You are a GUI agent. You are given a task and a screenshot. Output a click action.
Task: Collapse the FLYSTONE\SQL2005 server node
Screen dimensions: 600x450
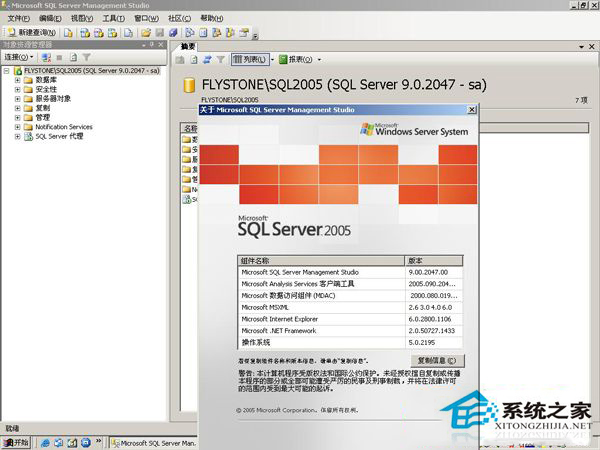7,71
